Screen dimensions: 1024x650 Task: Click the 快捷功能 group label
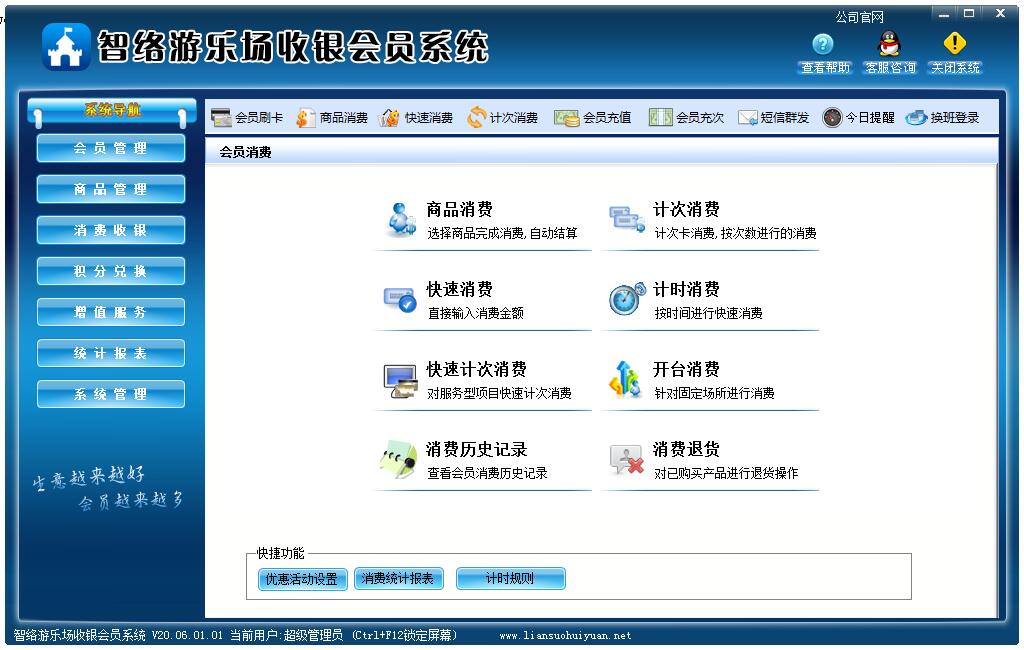(x=280, y=553)
